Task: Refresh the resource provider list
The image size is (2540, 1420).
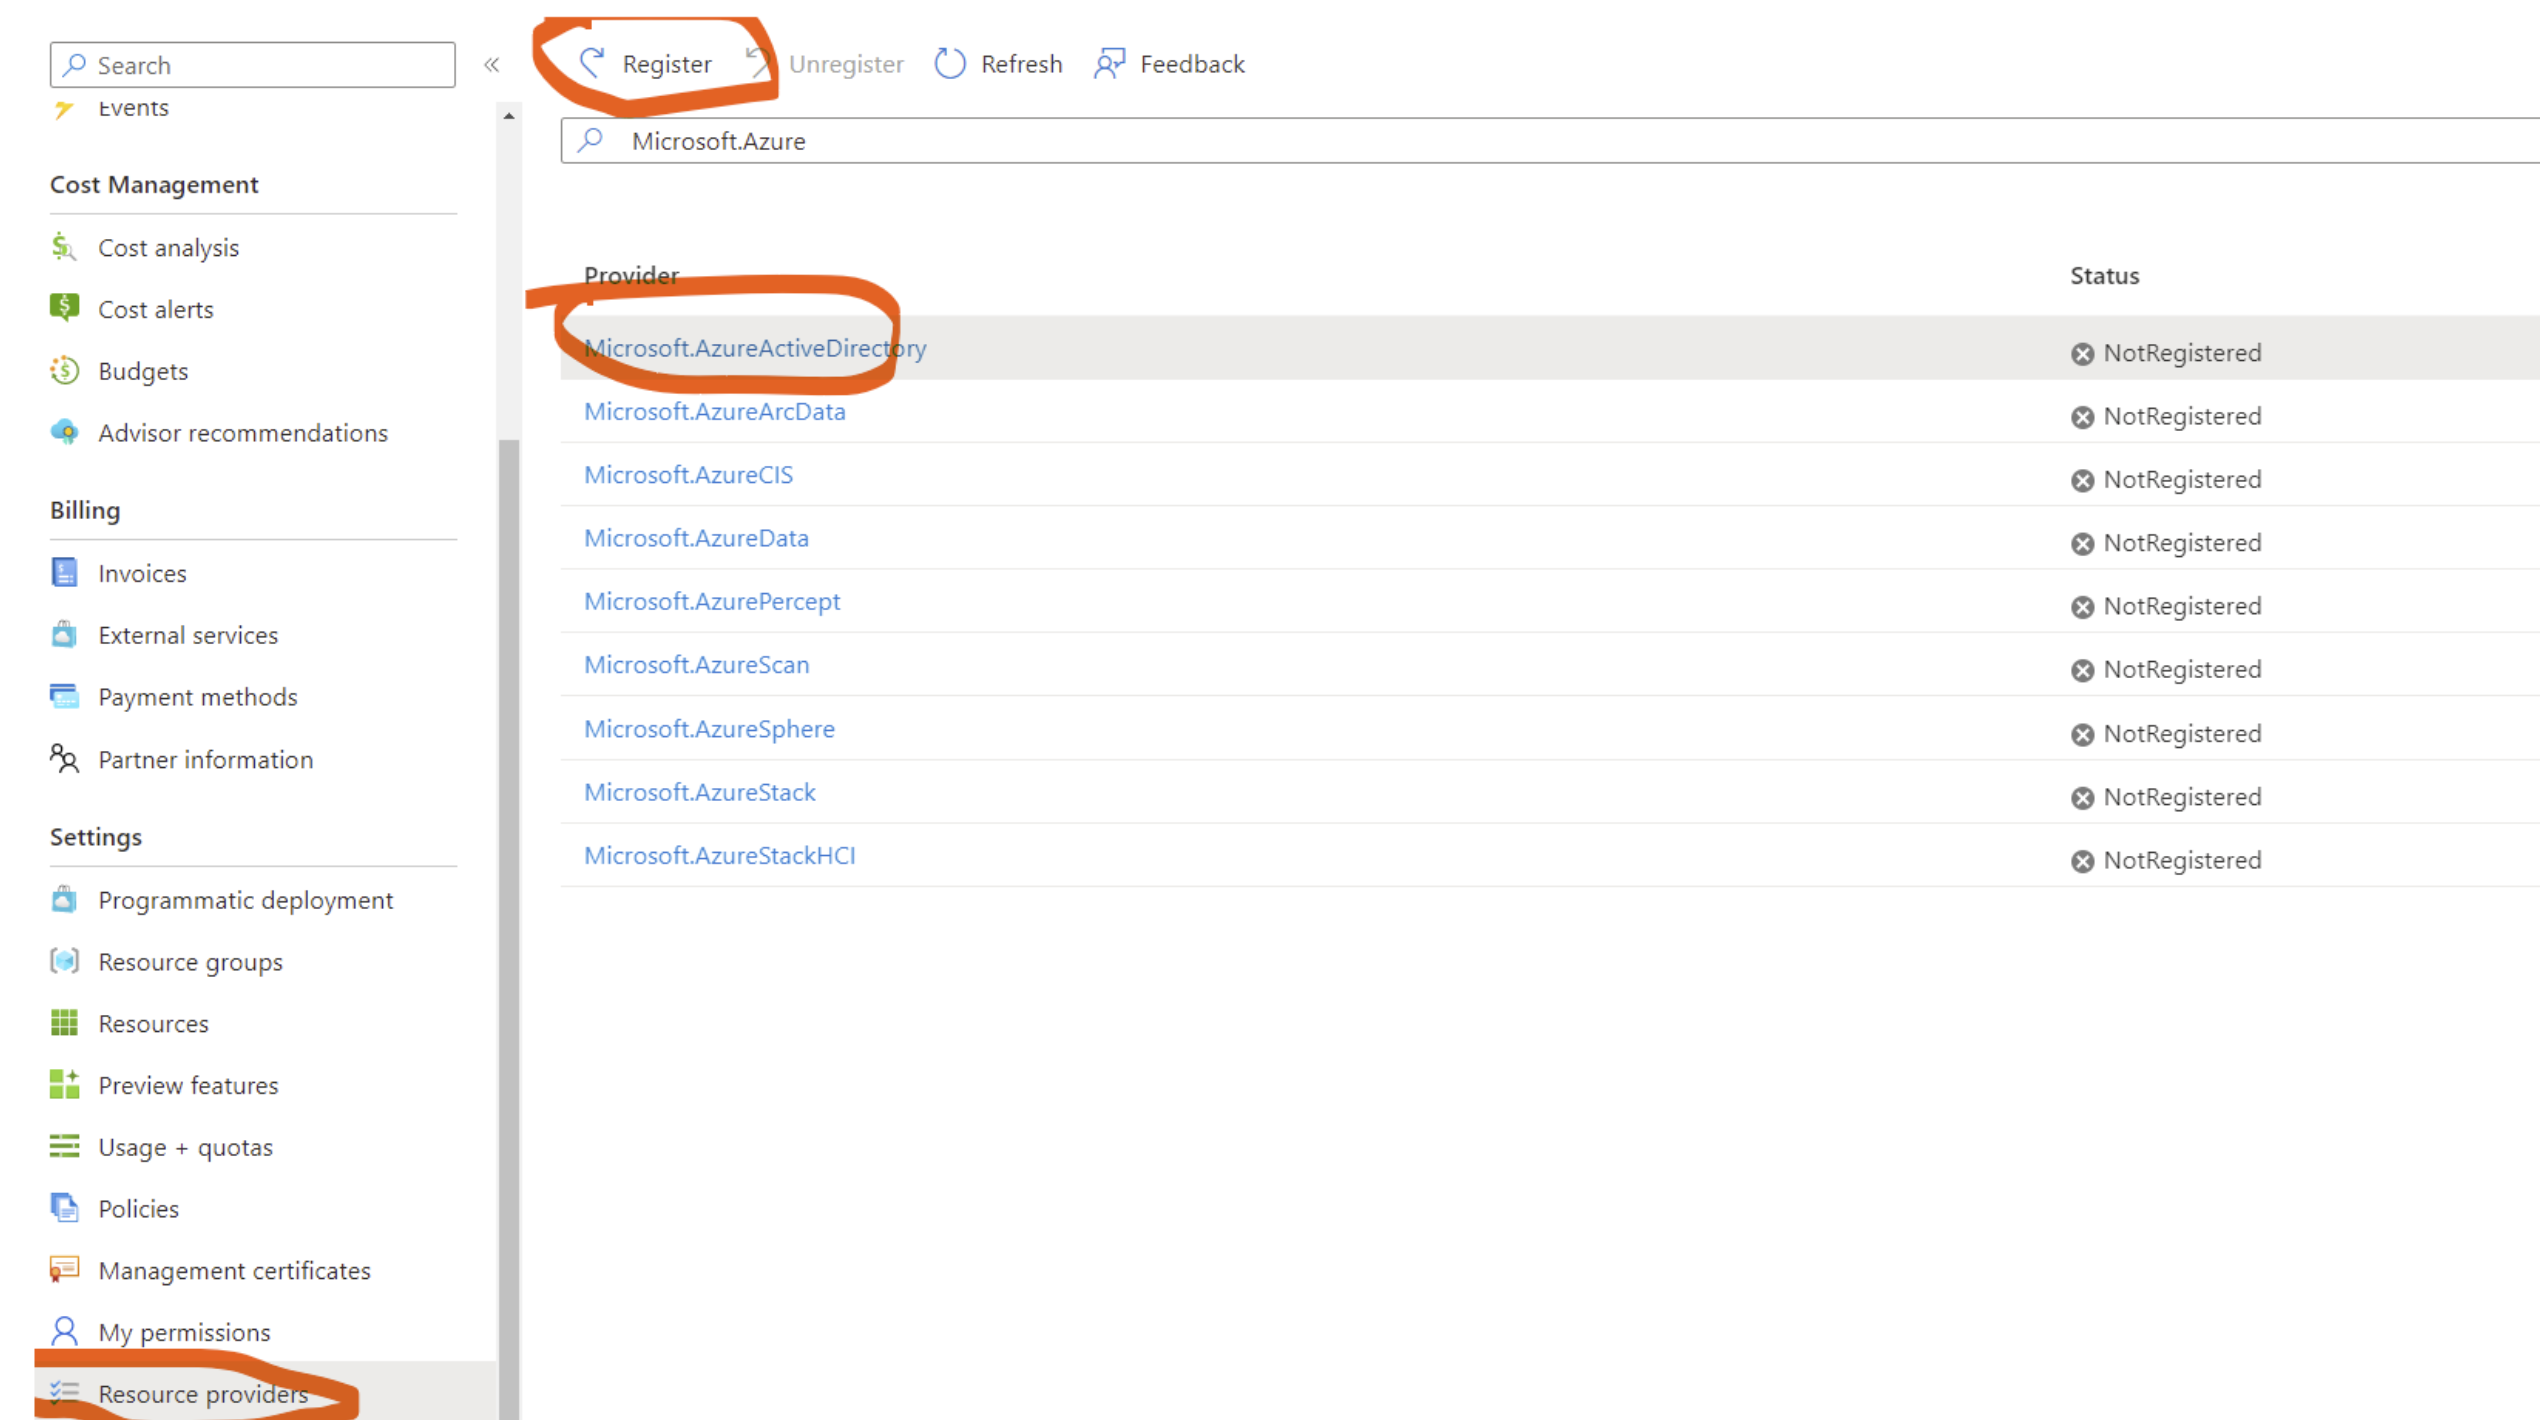Action: [x=998, y=63]
